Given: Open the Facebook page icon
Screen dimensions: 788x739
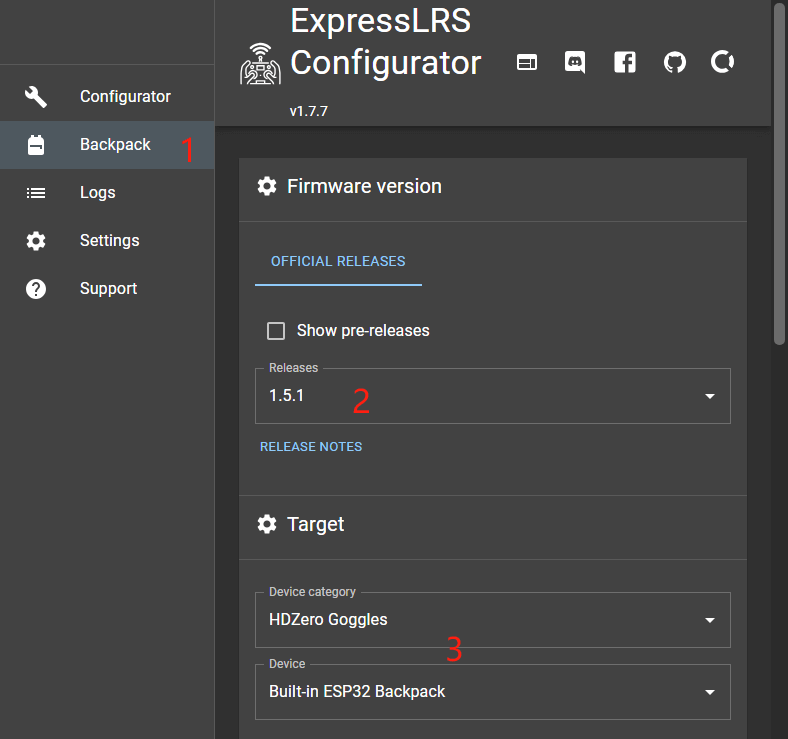Looking at the screenshot, I should point(625,63).
